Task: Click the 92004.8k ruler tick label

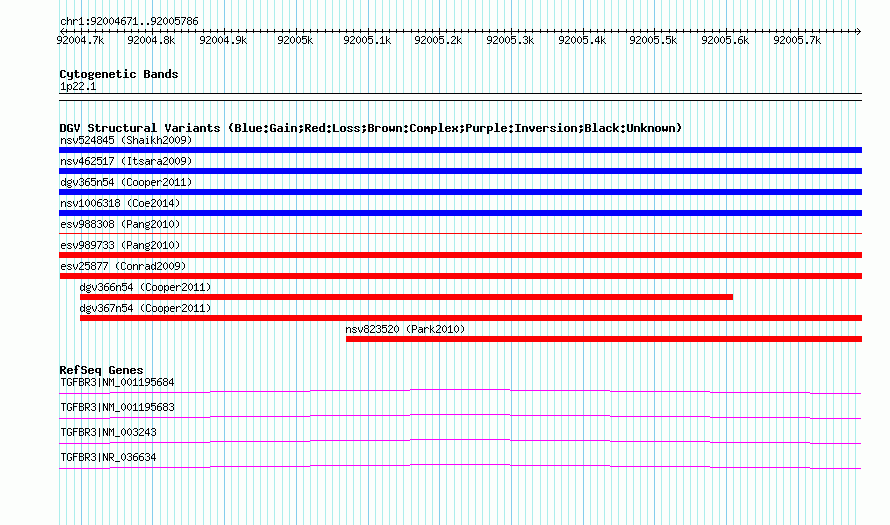Action: pyautogui.click(x=151, y=40)
